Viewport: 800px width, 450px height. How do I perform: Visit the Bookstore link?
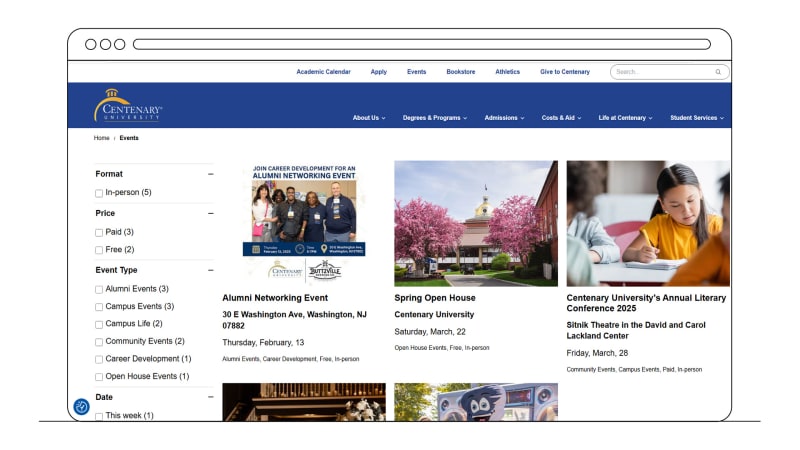pos(461,72)
